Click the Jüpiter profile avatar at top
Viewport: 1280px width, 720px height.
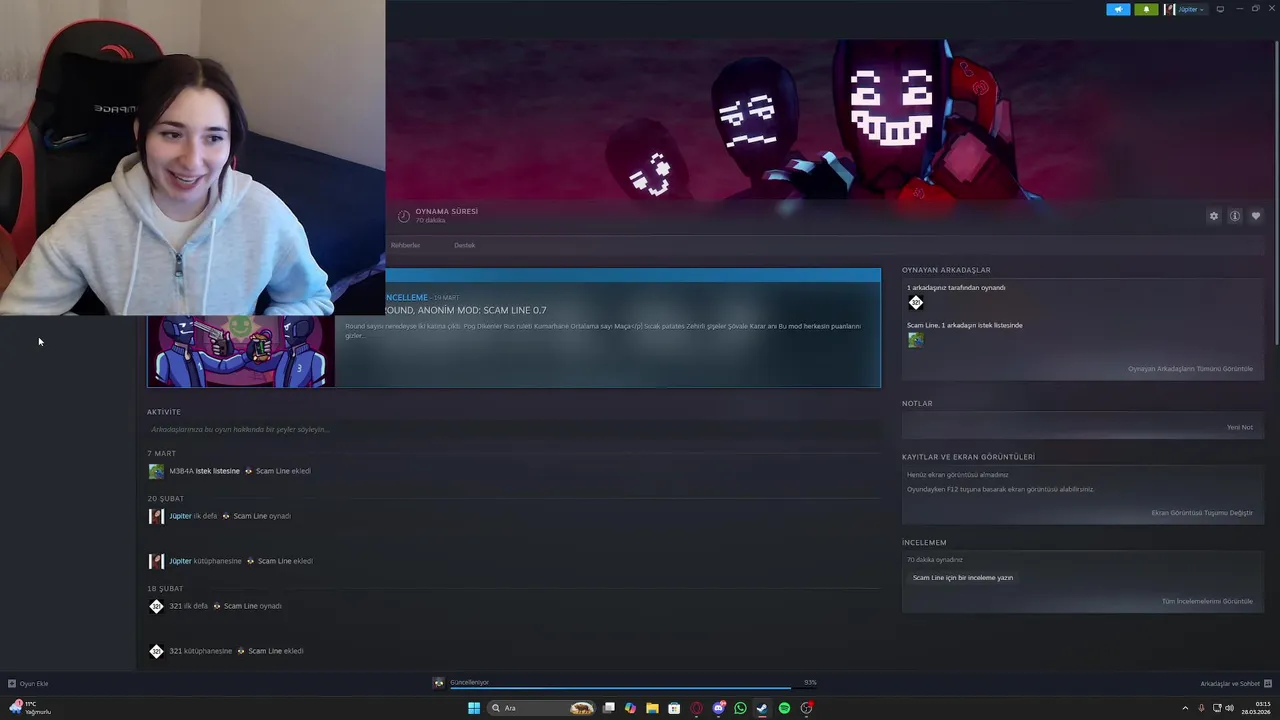click(x=1169, y=9)
